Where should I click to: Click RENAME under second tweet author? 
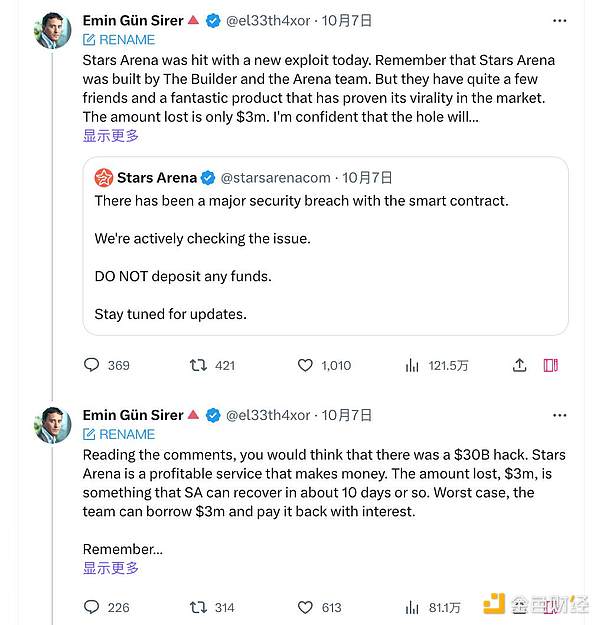119,435
